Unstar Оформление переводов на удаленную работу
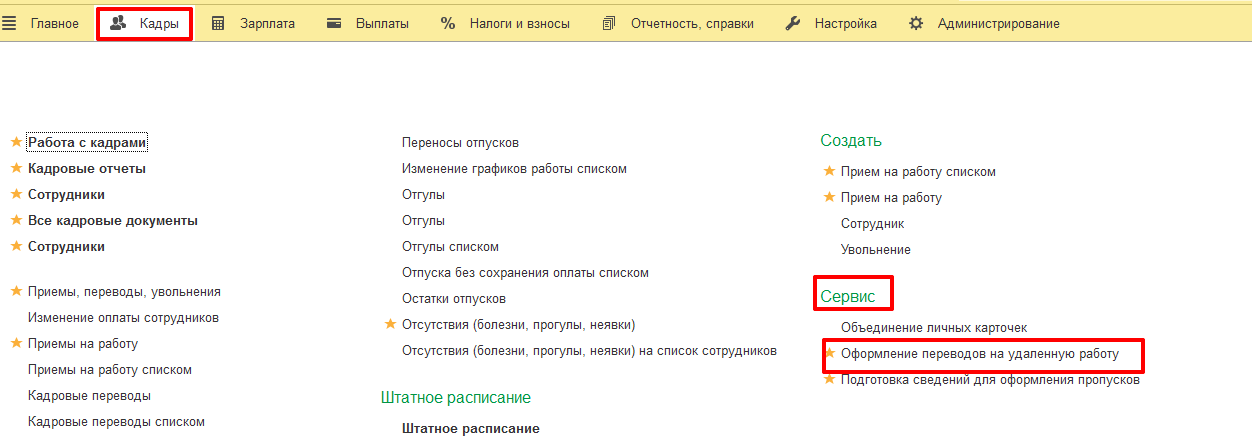This screenshot has width=1252, height=437. [x=829, y=353]
